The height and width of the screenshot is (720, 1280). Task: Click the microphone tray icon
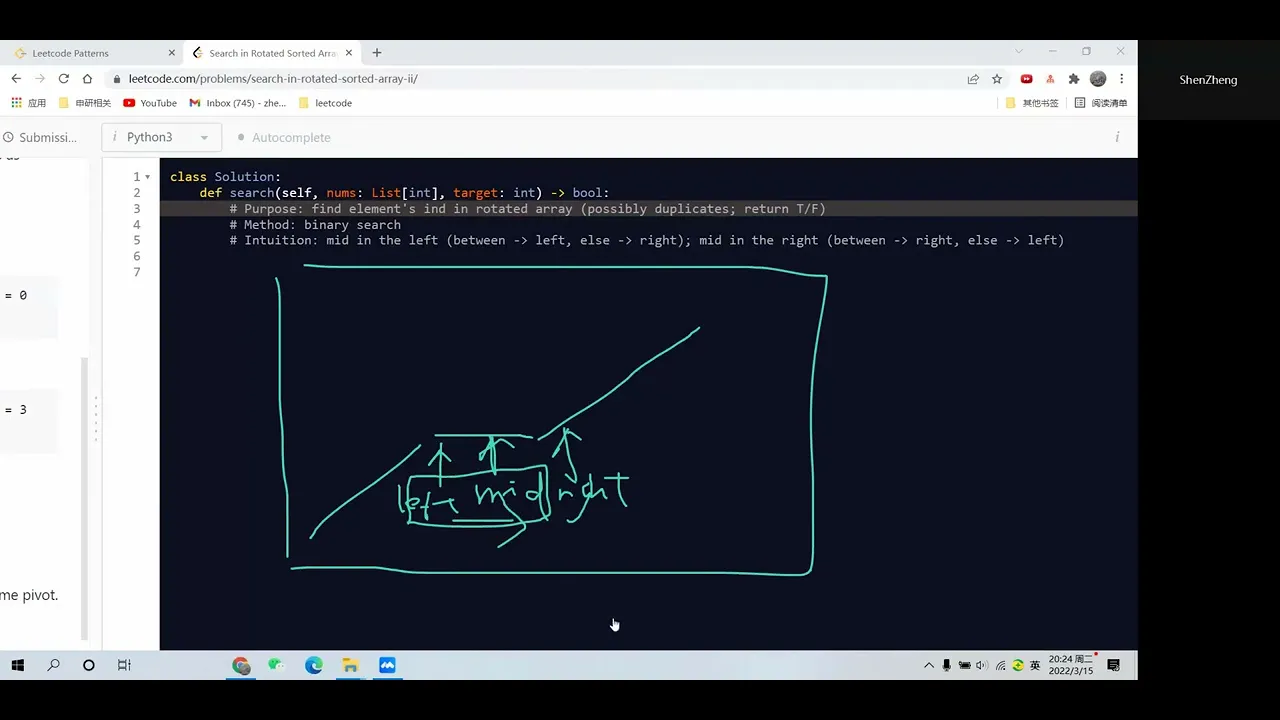(x=946, y=665)
